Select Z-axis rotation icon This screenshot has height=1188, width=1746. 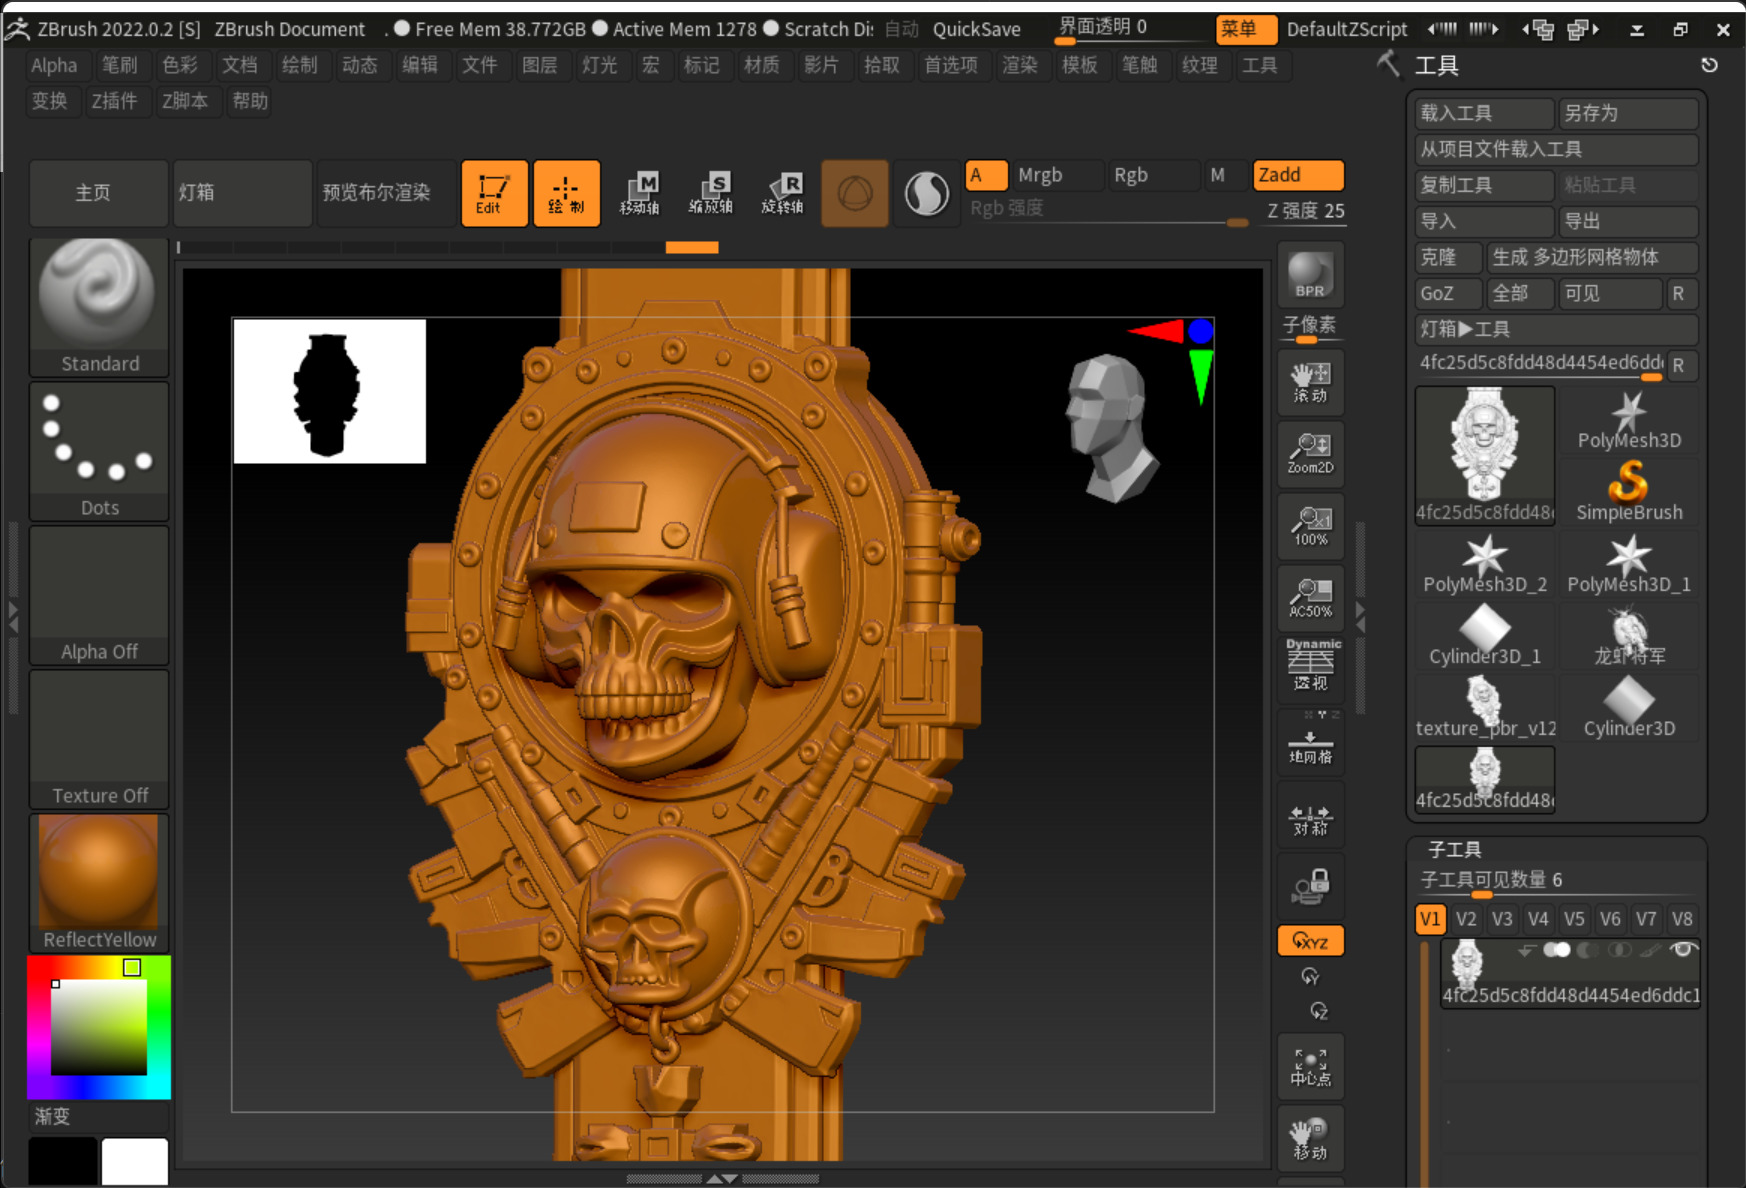click(1319, 1011)
